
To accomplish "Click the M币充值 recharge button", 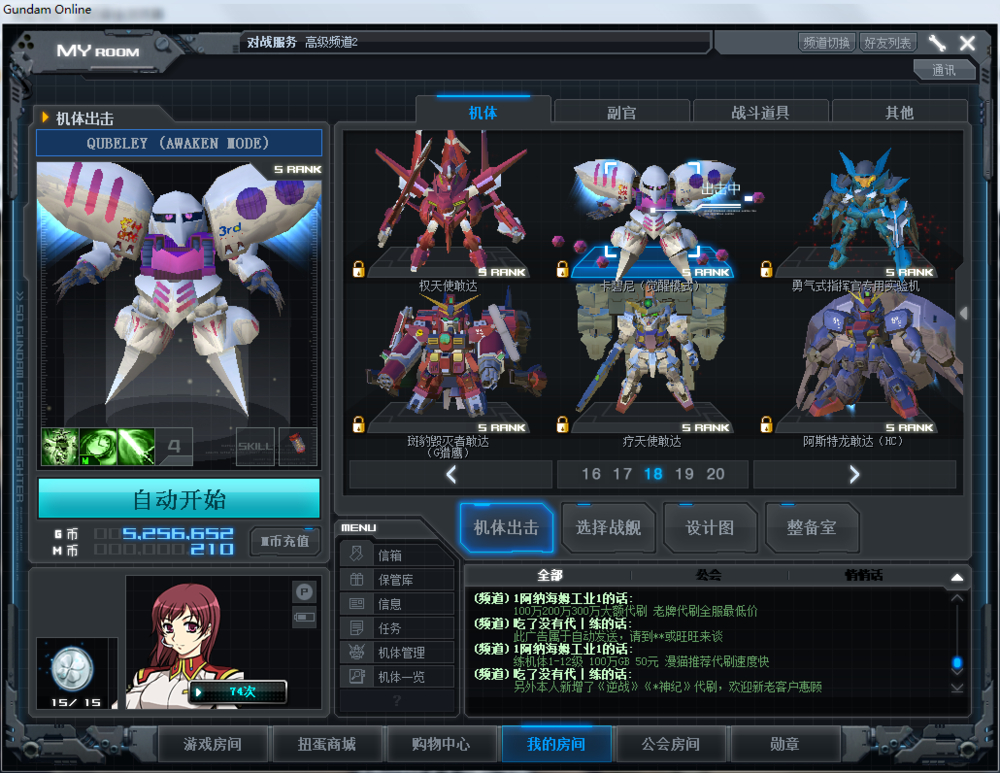I will (x=284, y=541).
